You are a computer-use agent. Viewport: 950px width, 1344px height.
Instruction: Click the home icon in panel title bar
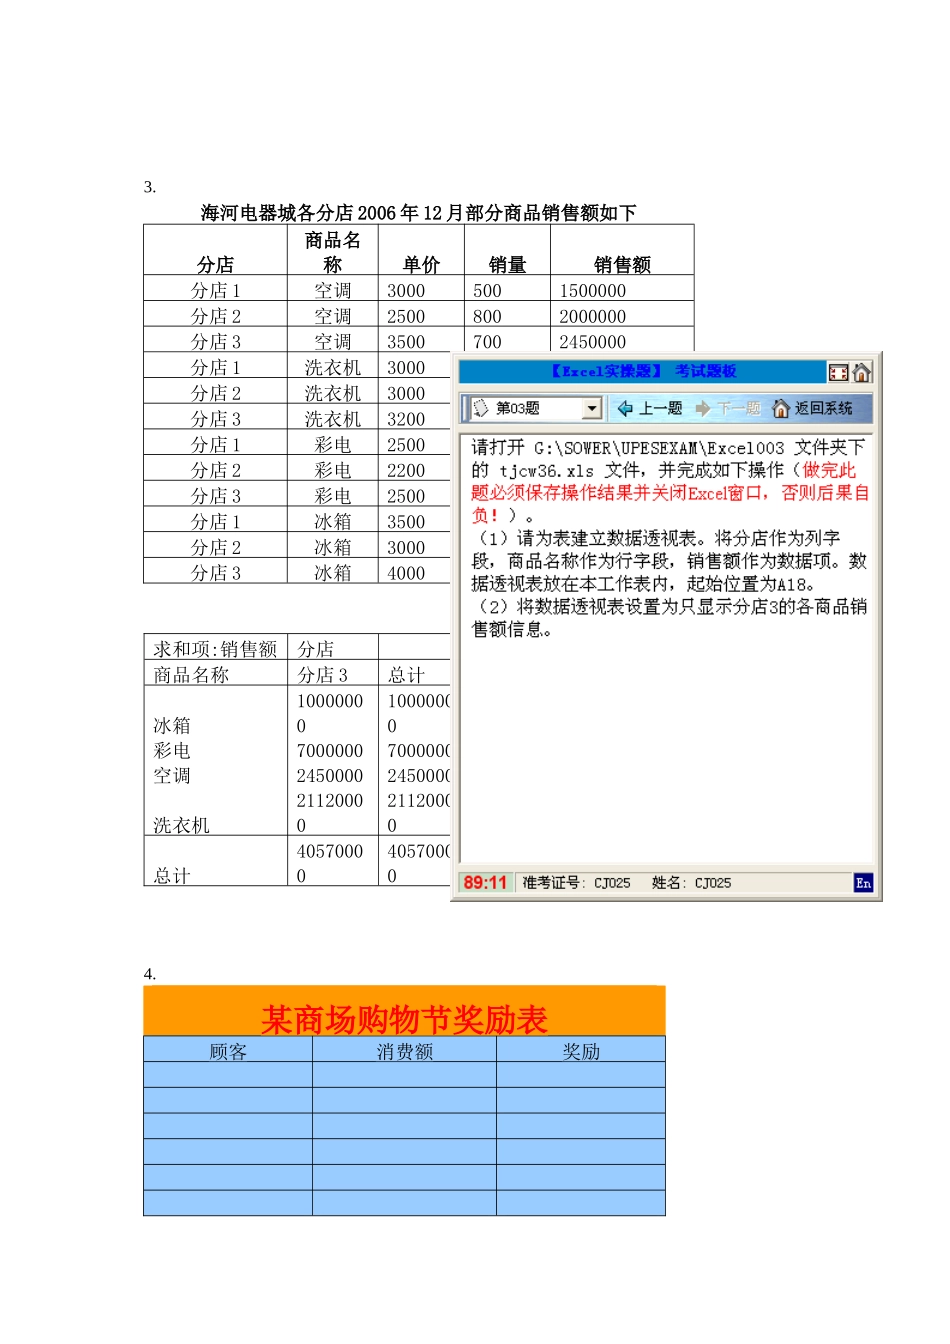pos(862,372)
